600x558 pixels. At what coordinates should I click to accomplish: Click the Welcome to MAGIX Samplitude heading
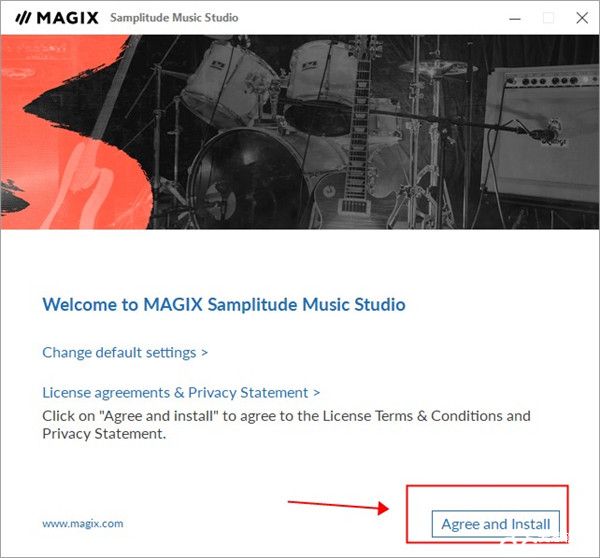click(x=224, y=305)
